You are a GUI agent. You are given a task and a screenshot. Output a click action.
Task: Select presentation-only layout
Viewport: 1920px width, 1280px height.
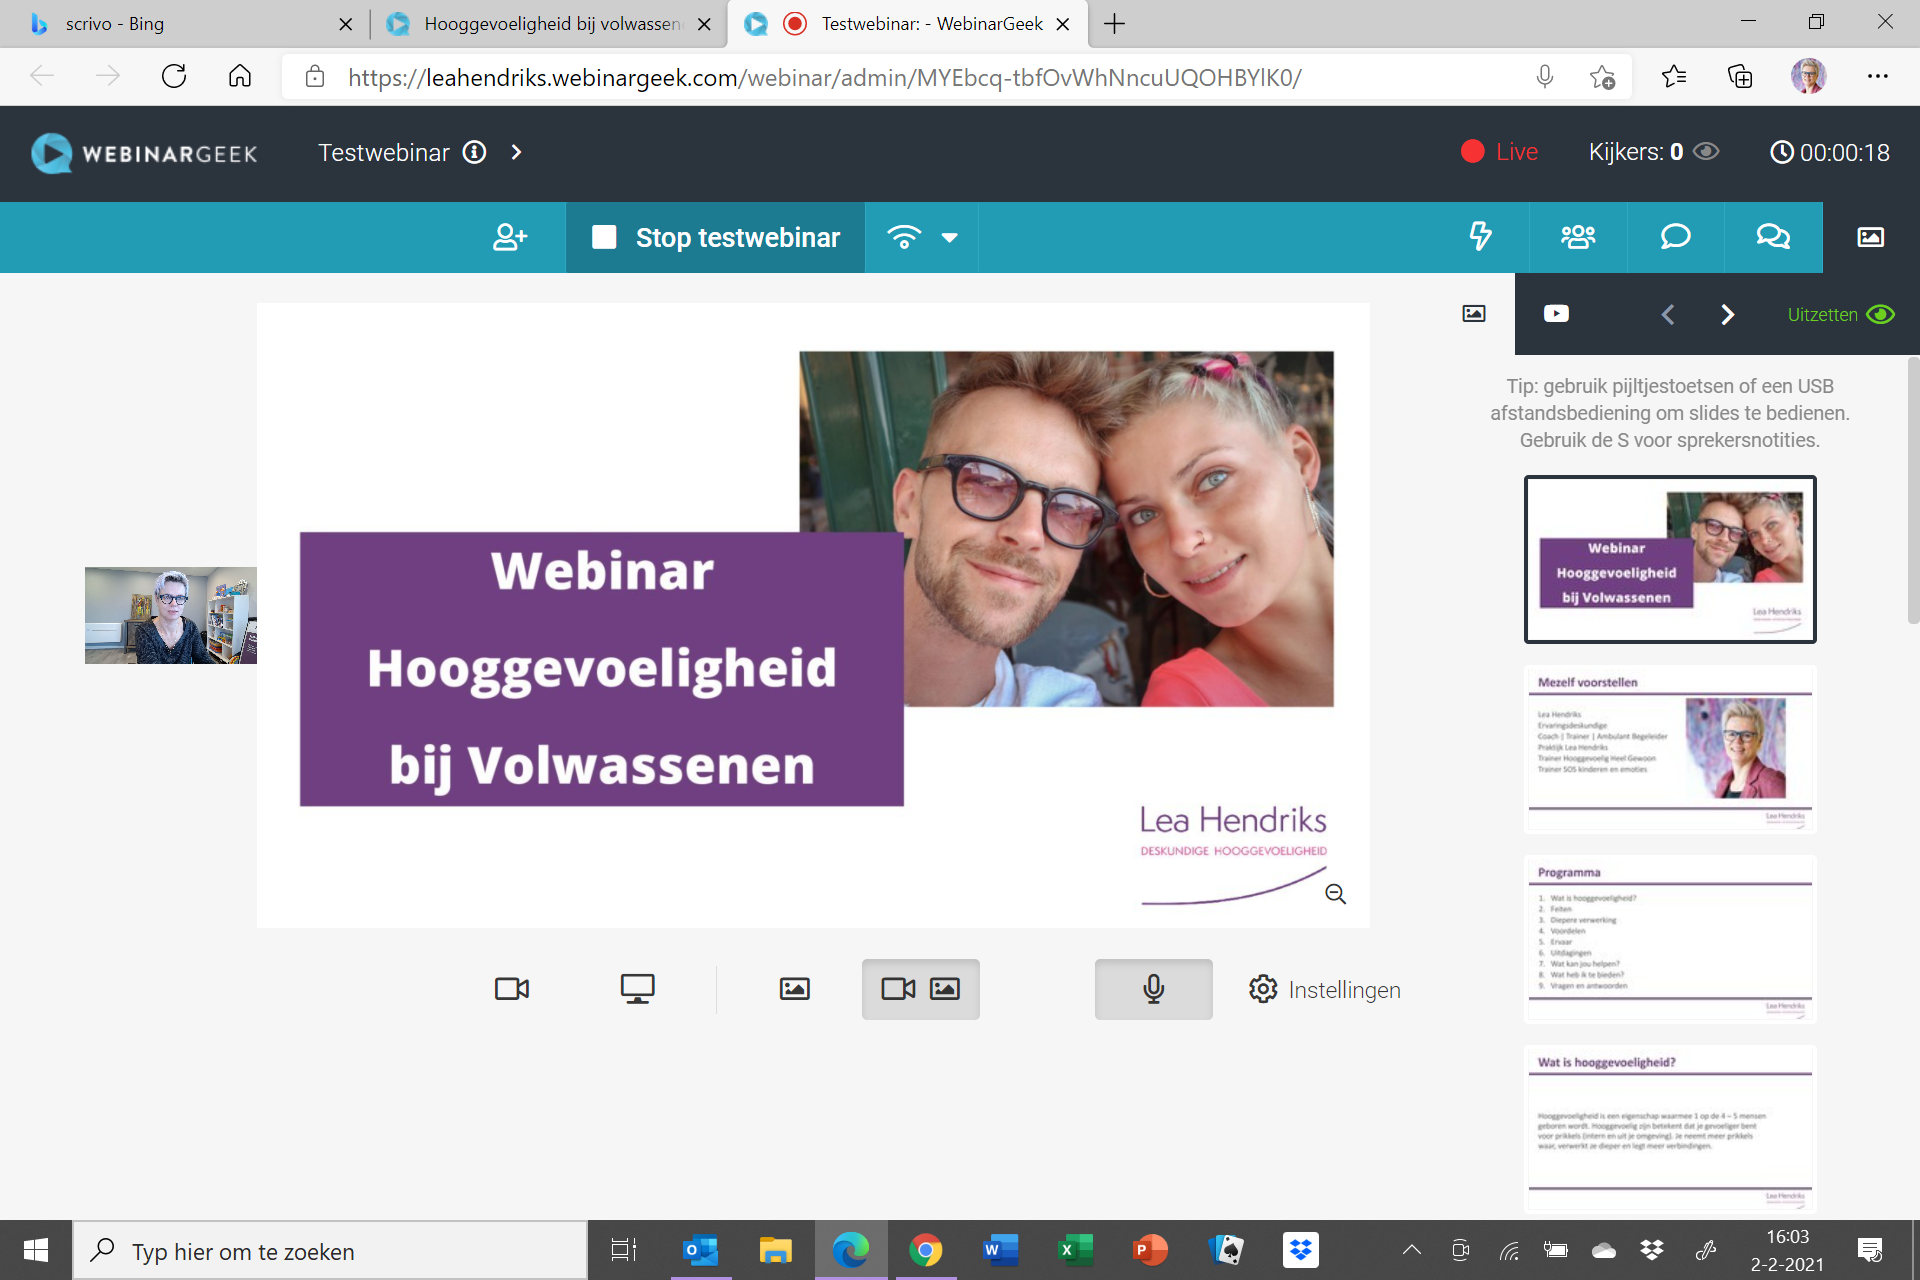click(x=795, y=989)
